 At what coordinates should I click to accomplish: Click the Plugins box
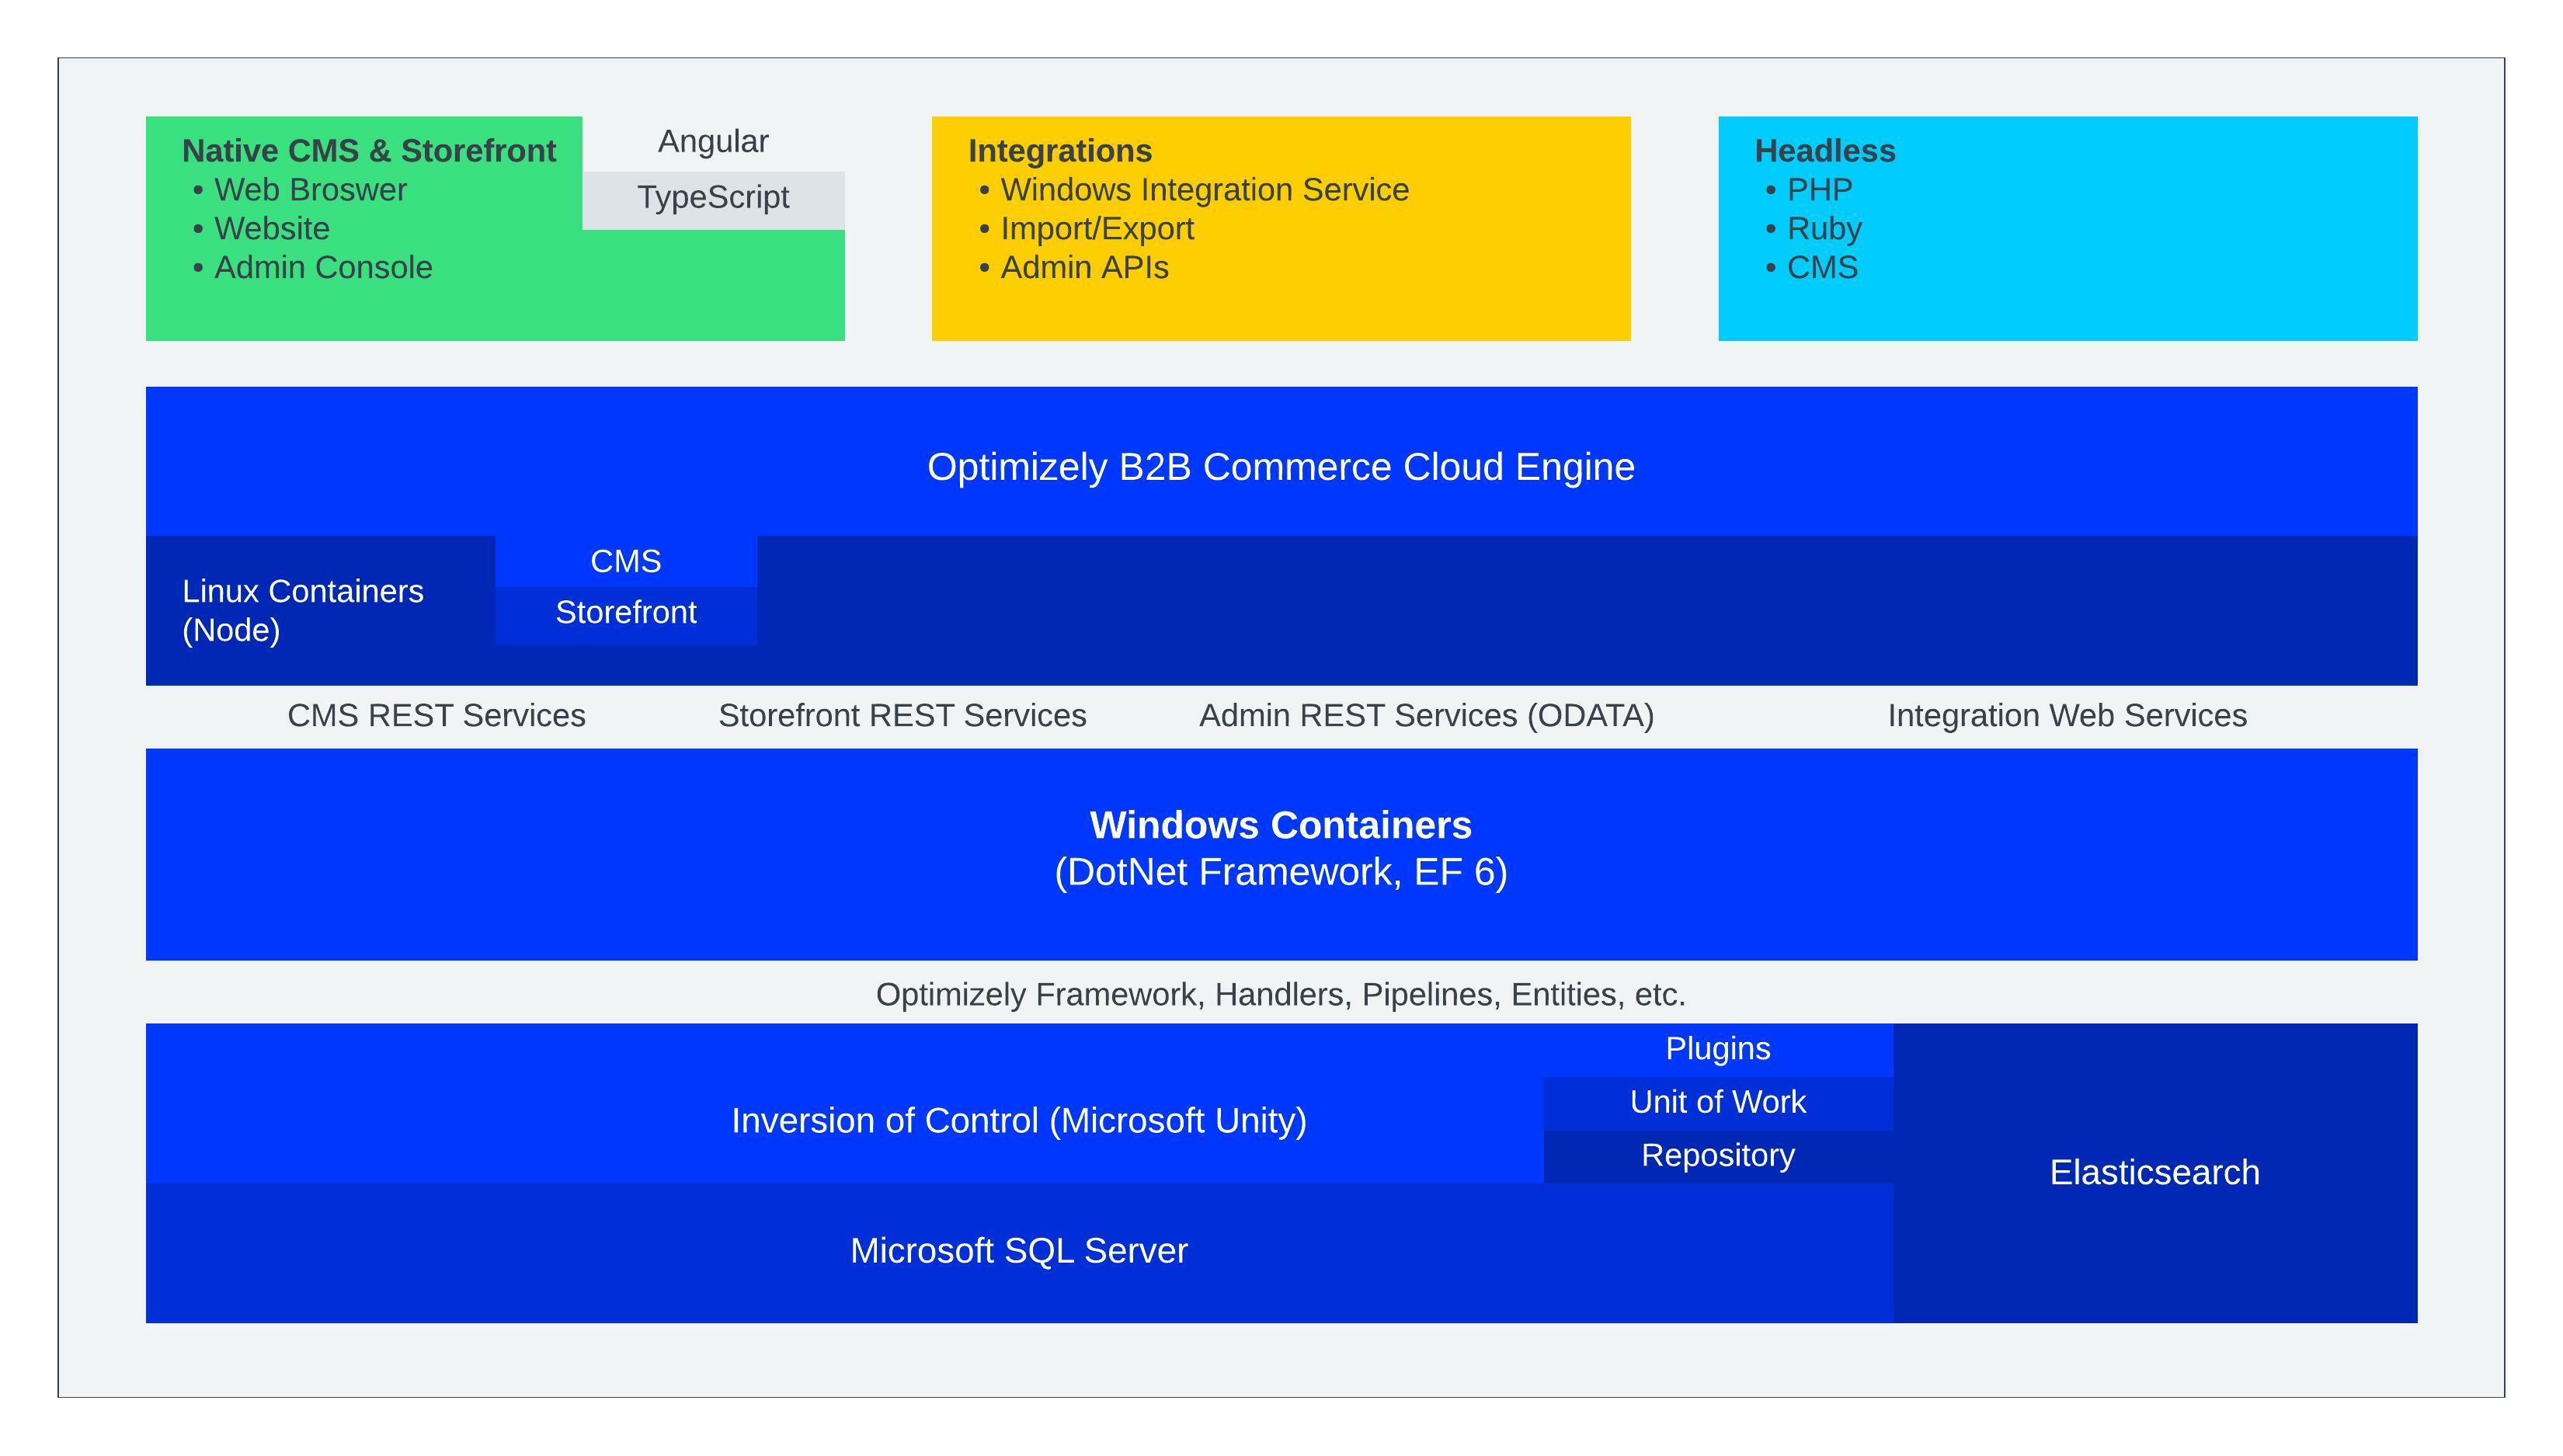(1717, 1049)
